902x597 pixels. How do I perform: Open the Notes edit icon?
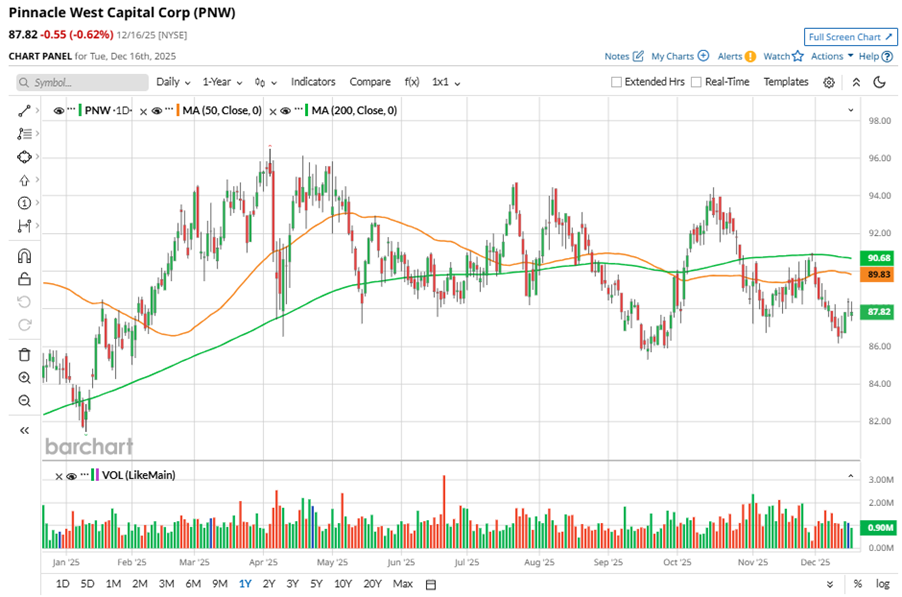pyautogui.click(x=638, y=56)
